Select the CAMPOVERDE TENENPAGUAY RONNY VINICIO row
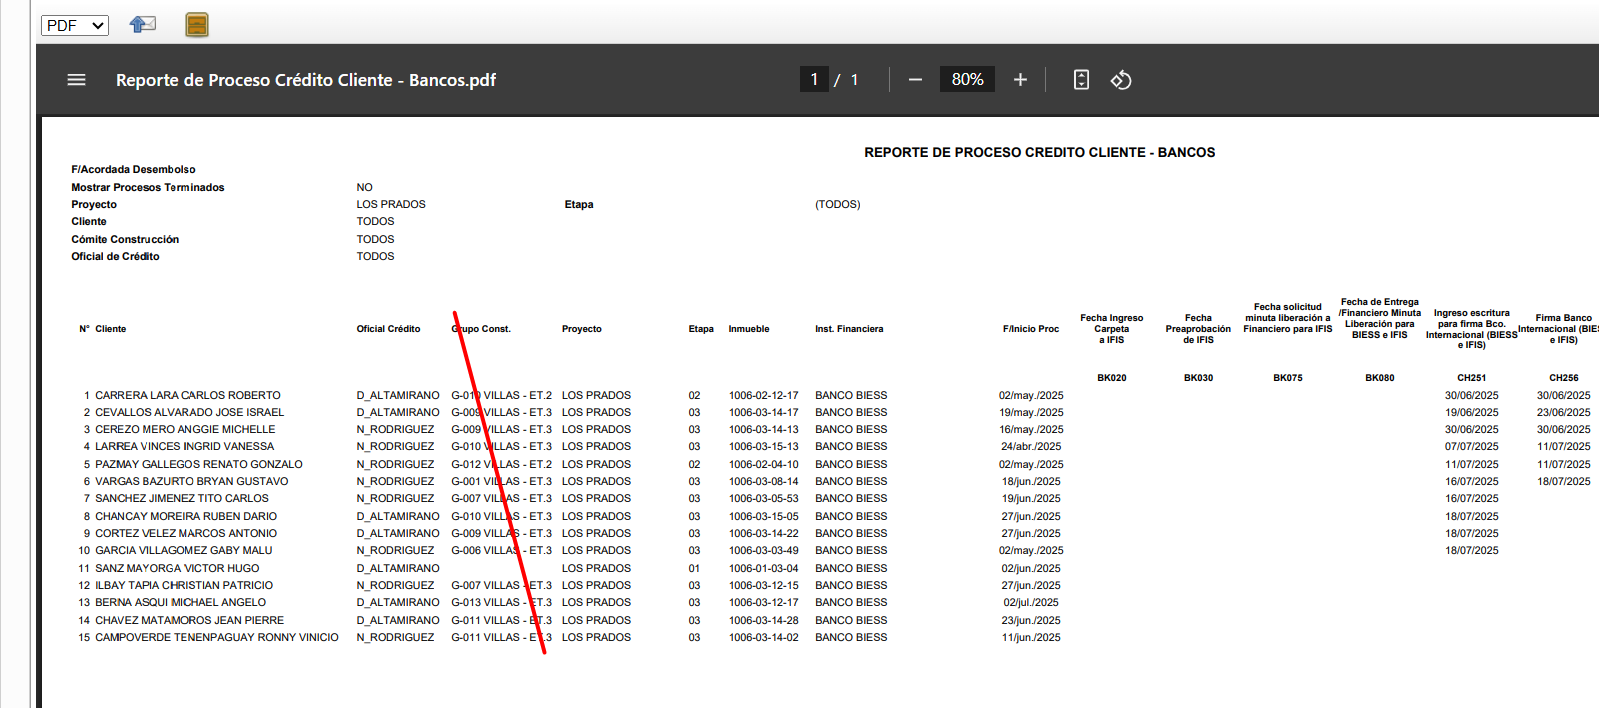The height and width of the screenshot is (708, 1599). pos(216,637)
